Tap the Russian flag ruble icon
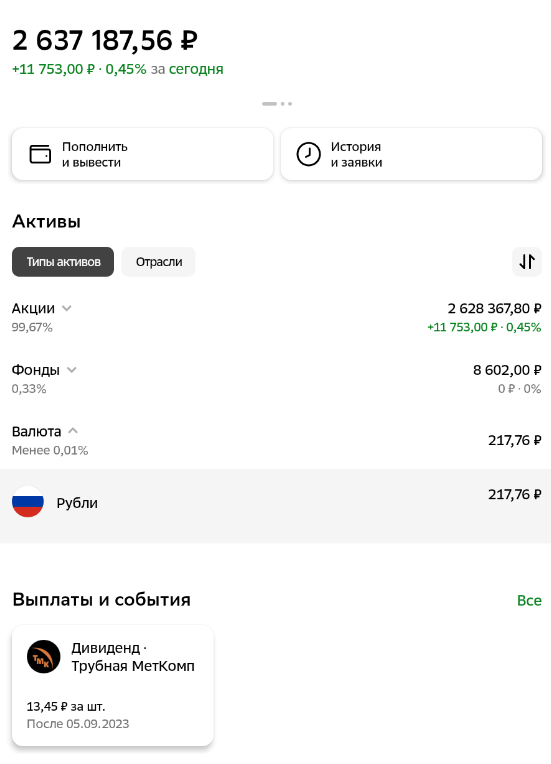Viewport: 551px width, 764px height. [28, 501]
